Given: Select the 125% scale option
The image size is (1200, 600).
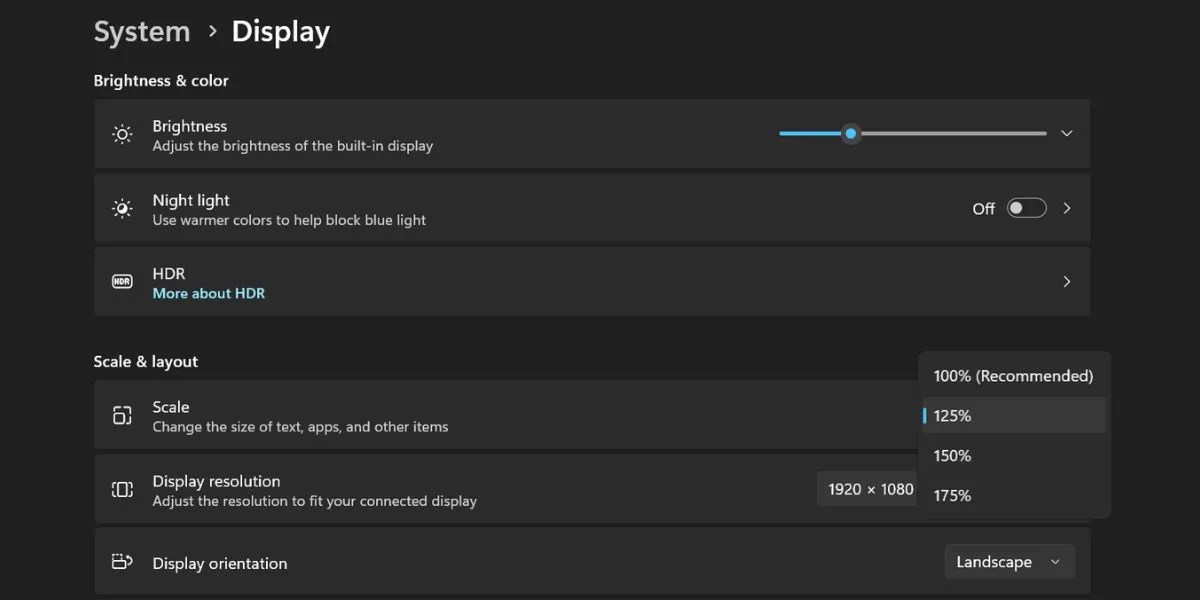Looking at the screenshot, I should click(x=1013, y=415).
